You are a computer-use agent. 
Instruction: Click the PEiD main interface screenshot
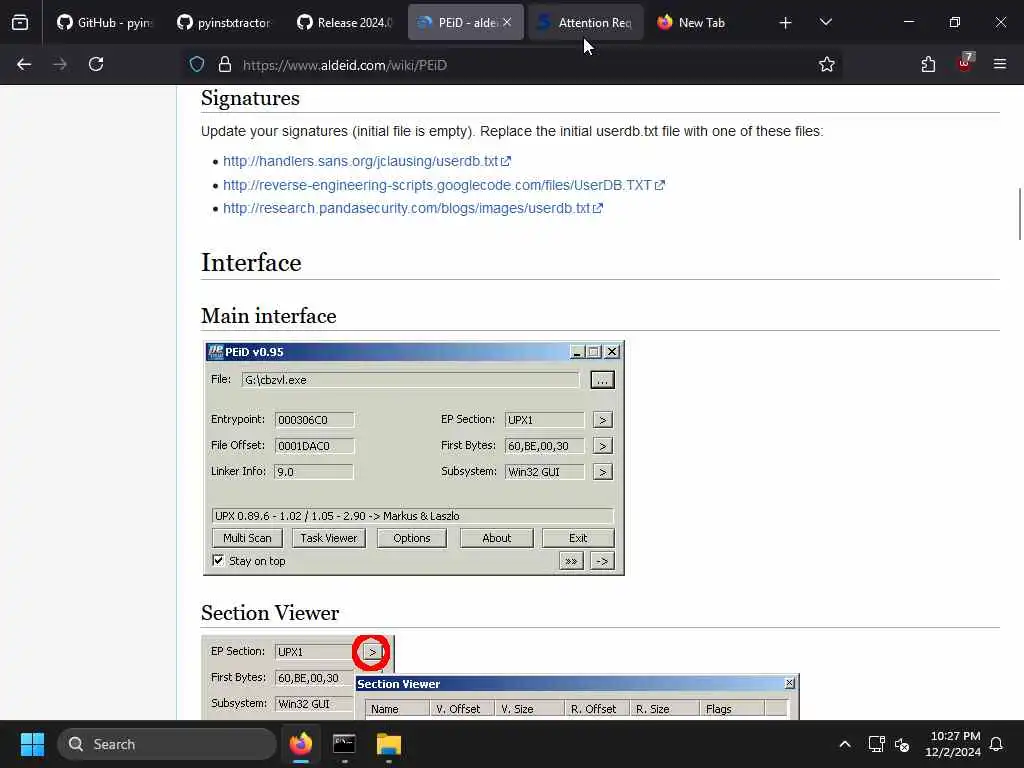413,458
